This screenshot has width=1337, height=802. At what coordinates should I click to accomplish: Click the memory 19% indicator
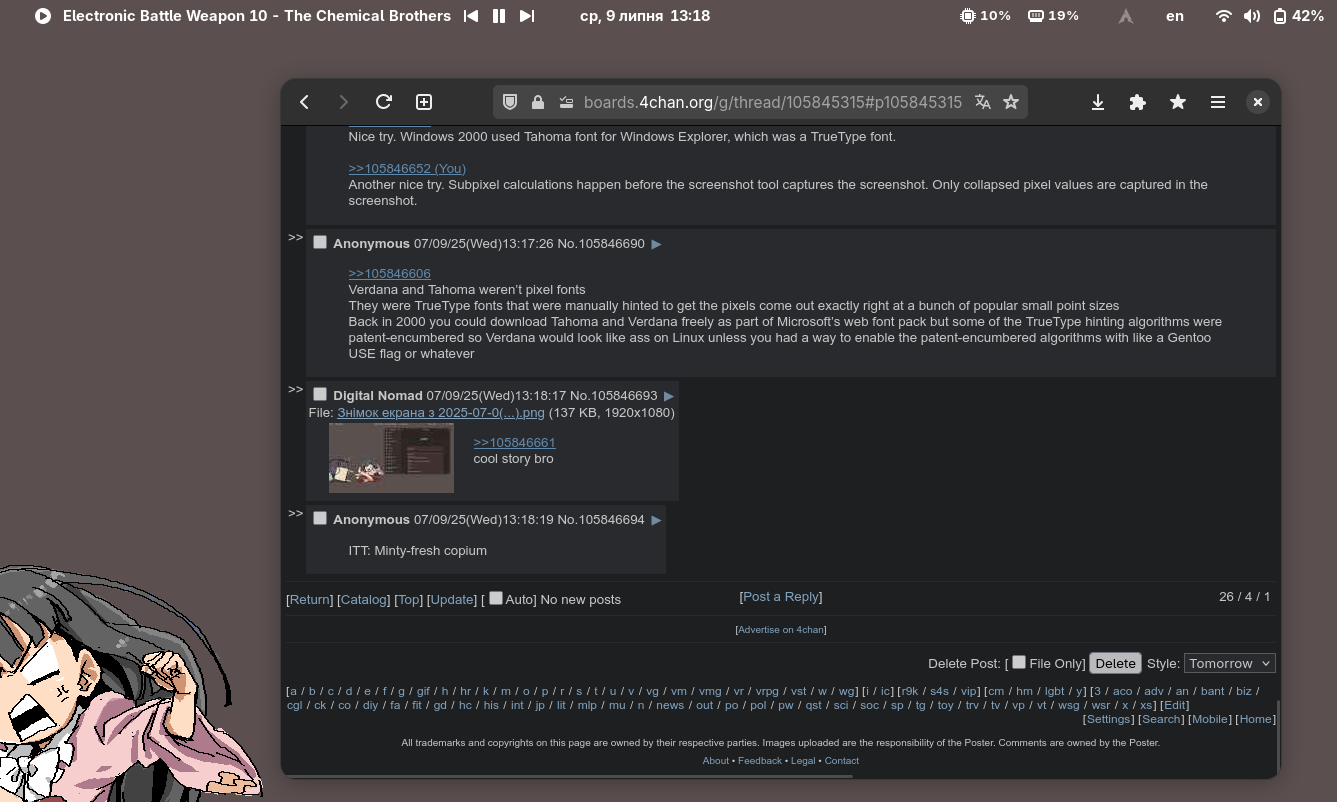point(1053,16)
